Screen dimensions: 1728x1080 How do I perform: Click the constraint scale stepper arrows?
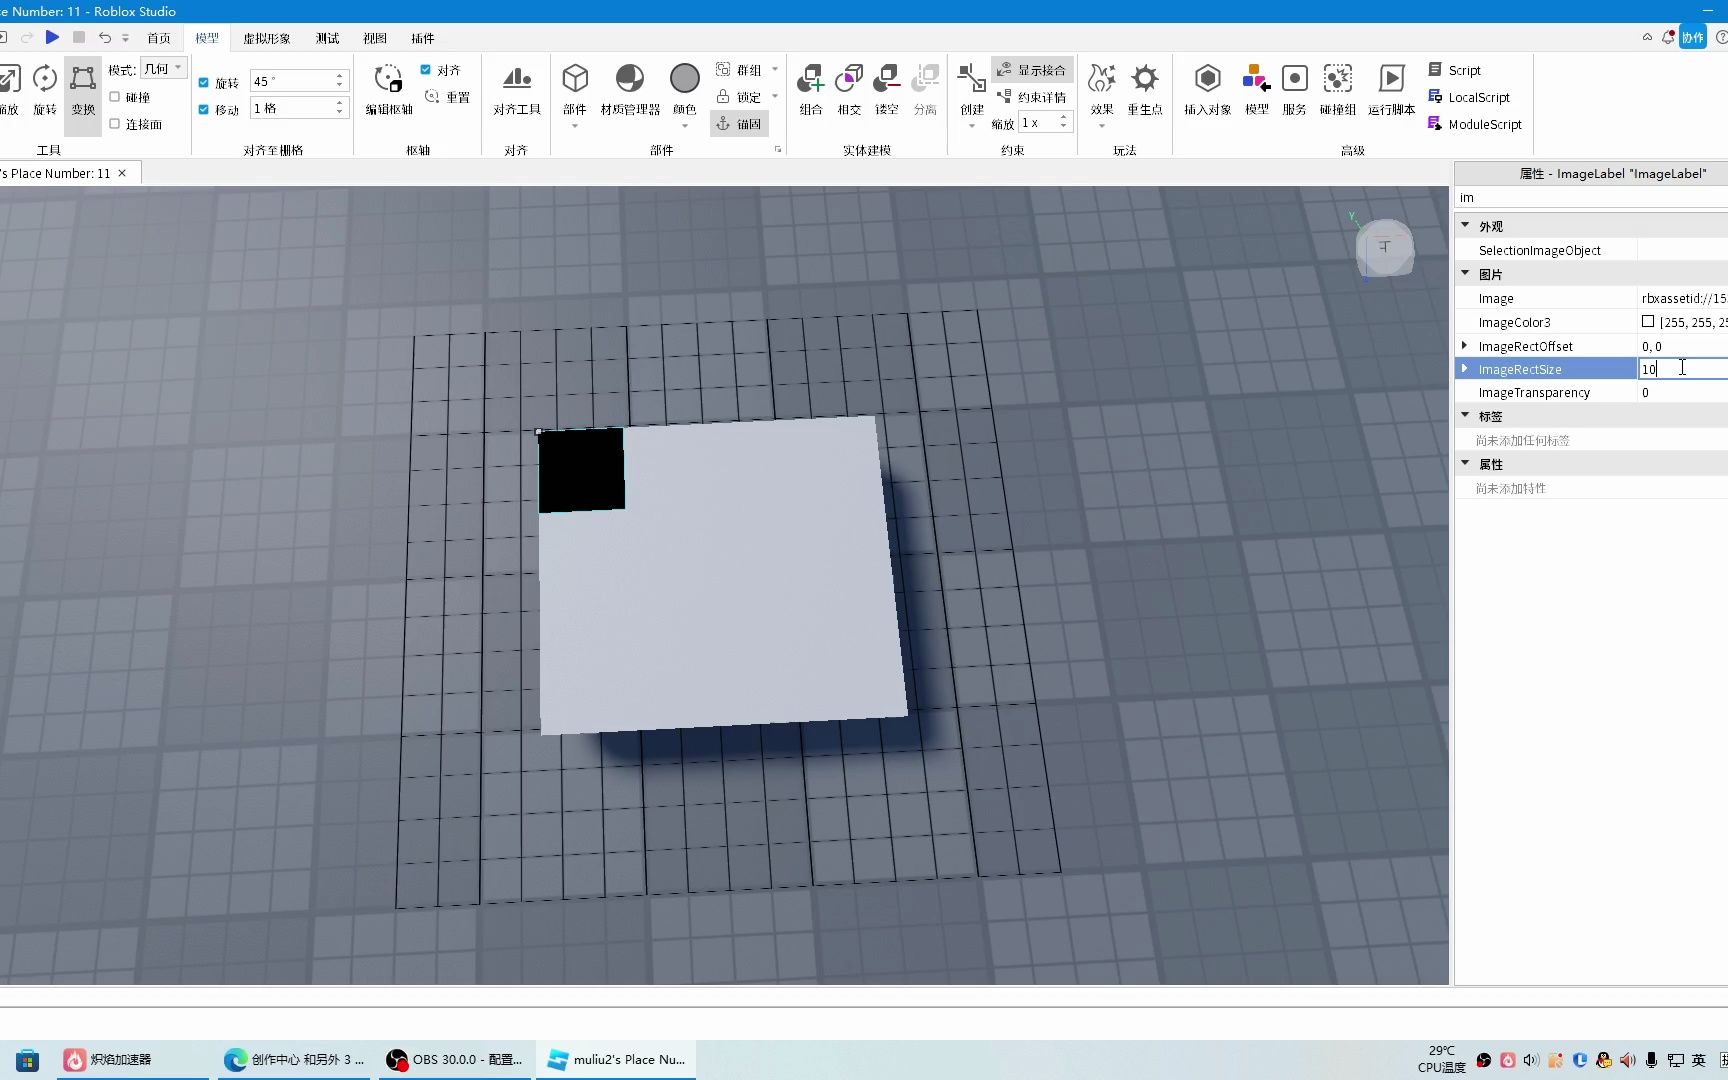pos(1064,122)
